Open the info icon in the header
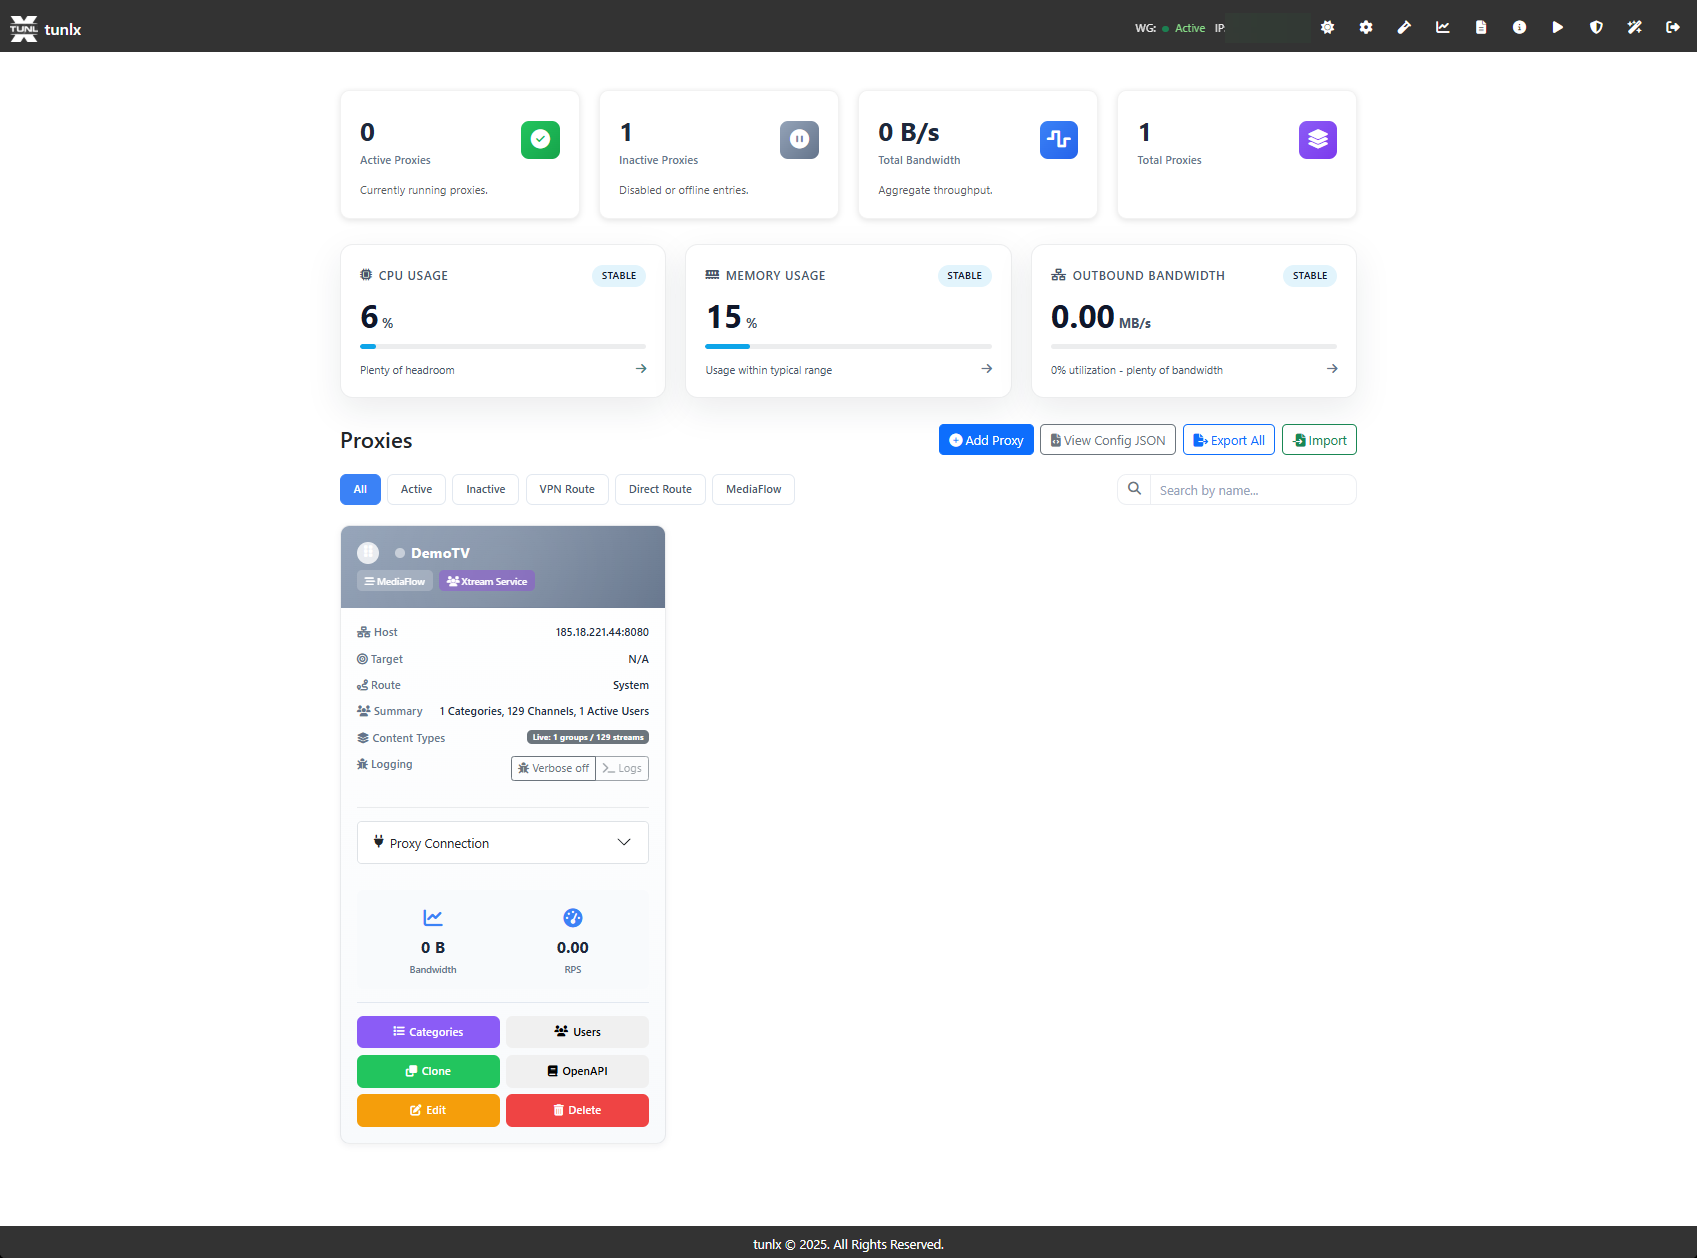Screen dimensions: 1697x1258 click(1519, 27)
